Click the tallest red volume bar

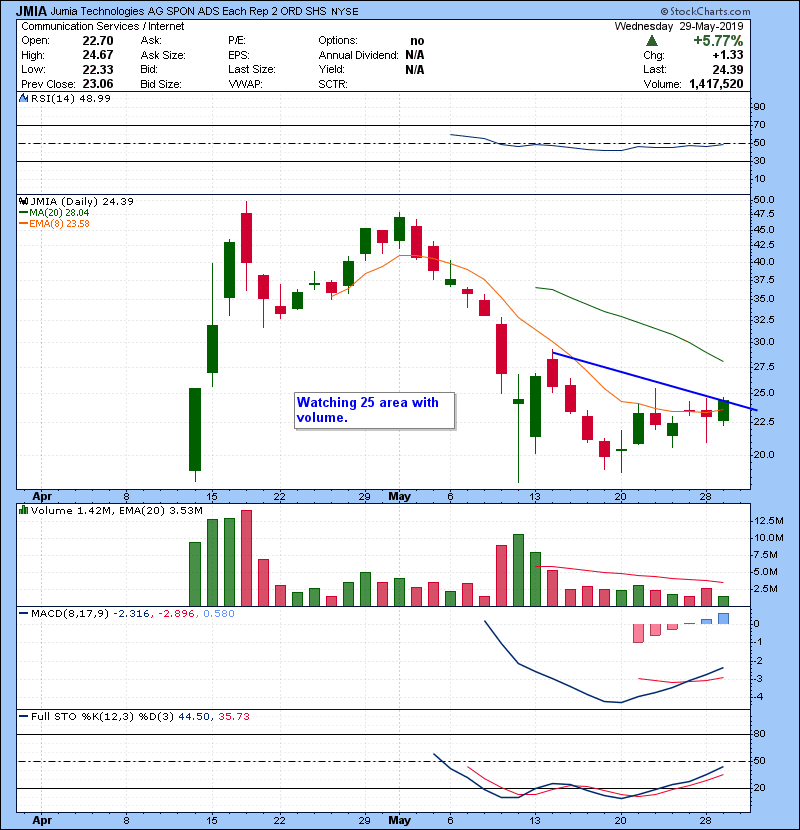[x=246, y=558]
